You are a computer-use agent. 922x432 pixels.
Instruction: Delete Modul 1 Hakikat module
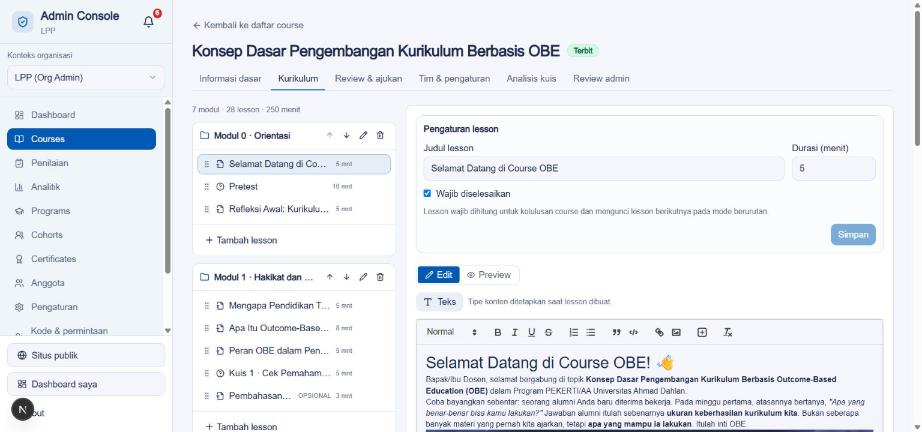click(380, 277)
